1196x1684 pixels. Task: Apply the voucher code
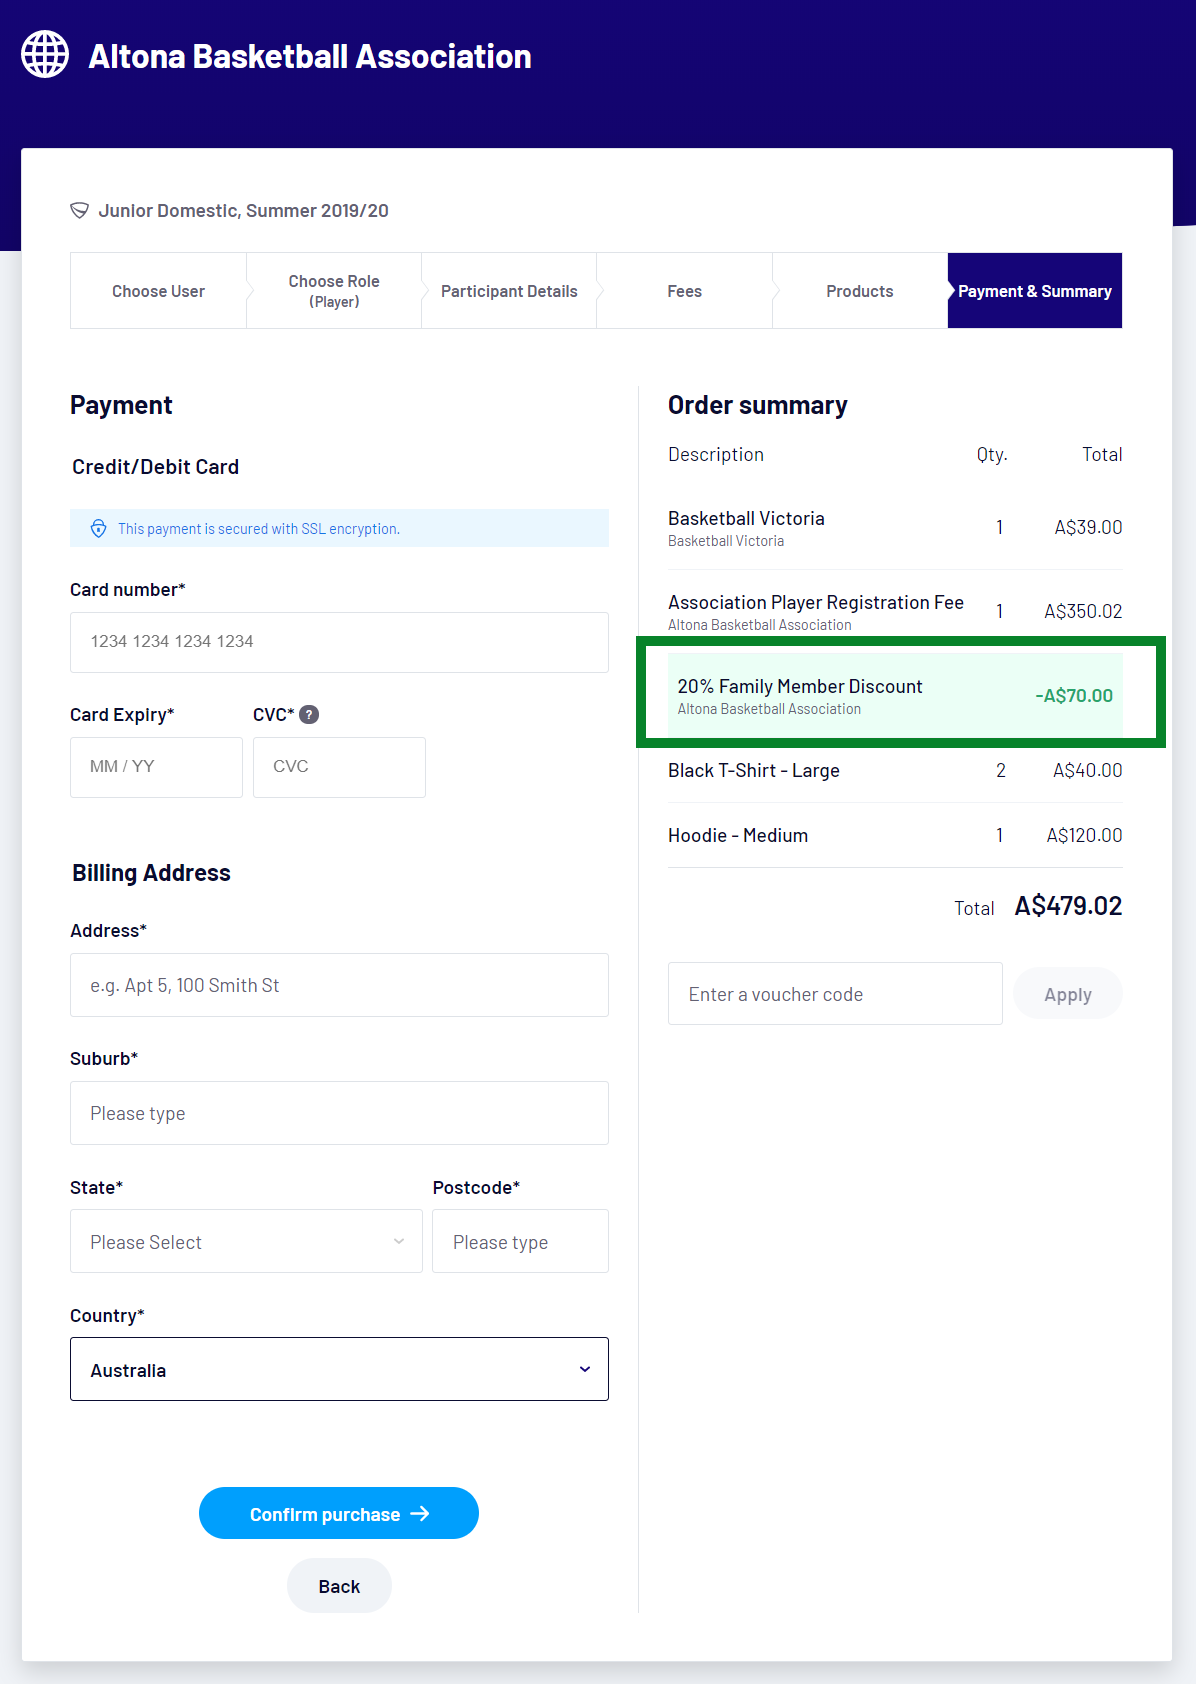pyautogui.click(x=1067, y=994)
